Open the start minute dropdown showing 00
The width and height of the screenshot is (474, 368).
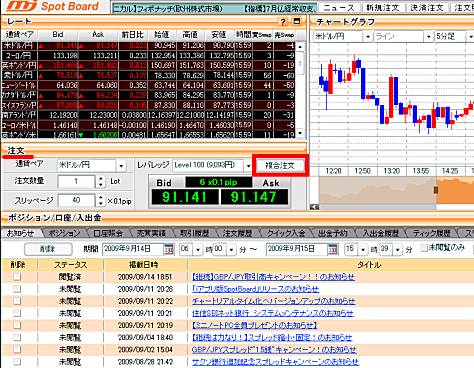click(232, 249)
